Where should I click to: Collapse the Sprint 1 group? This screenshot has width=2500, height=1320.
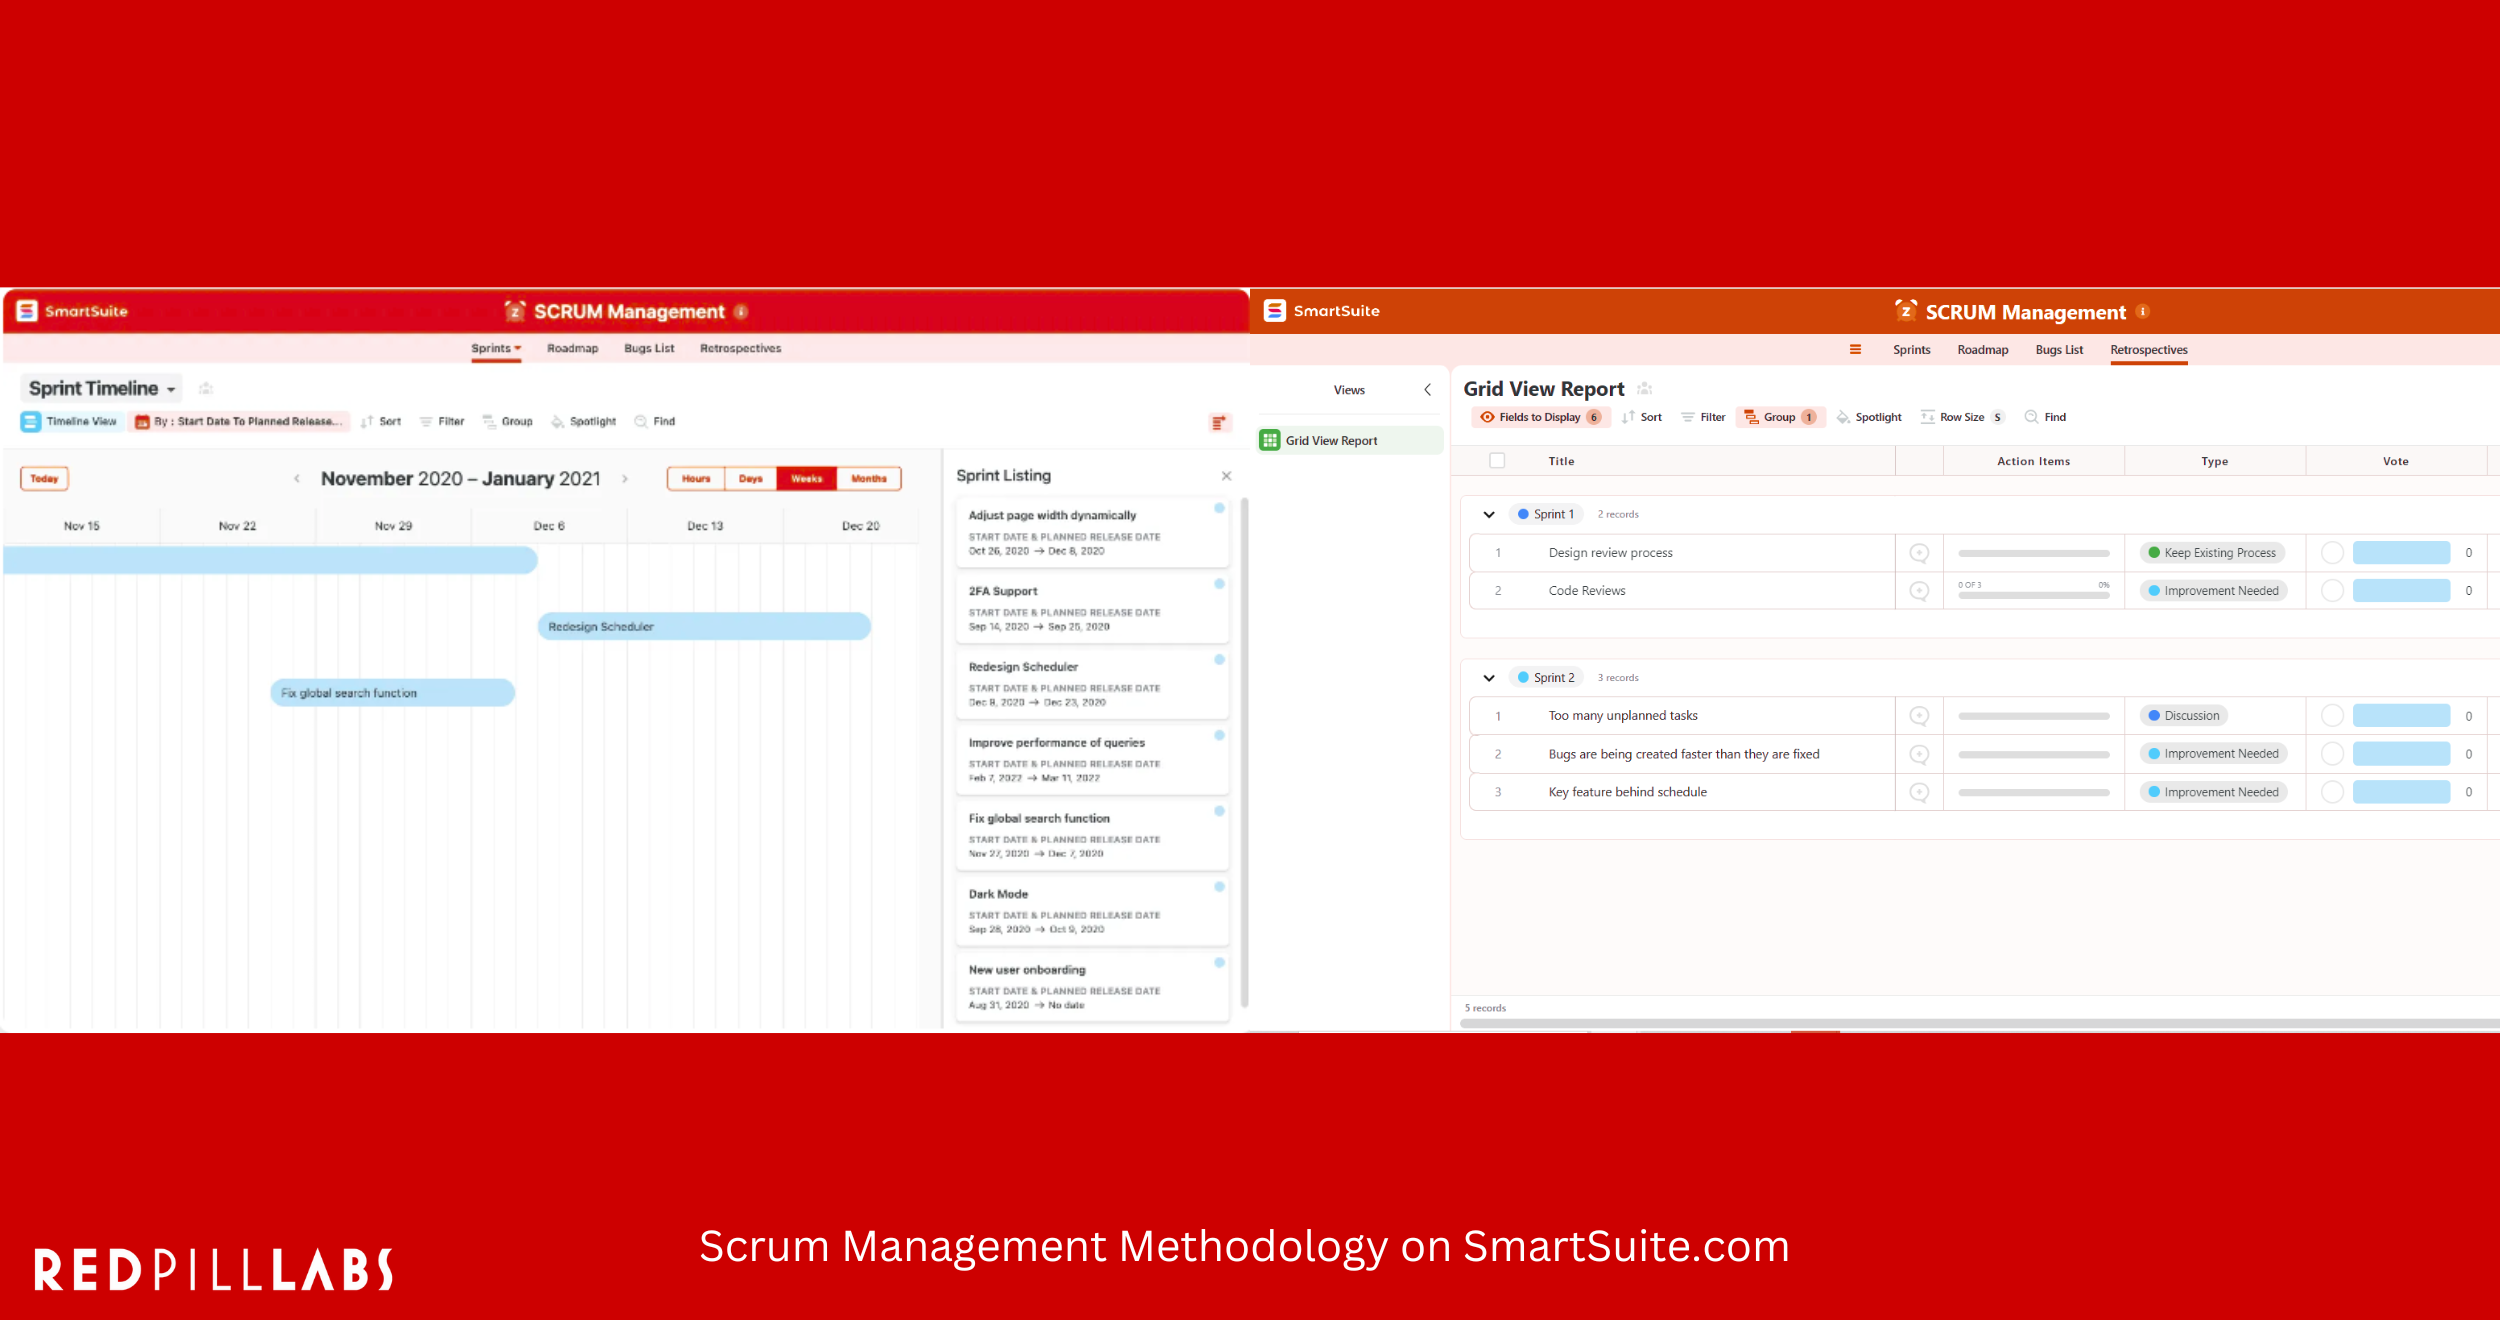tap(1489, 513)
